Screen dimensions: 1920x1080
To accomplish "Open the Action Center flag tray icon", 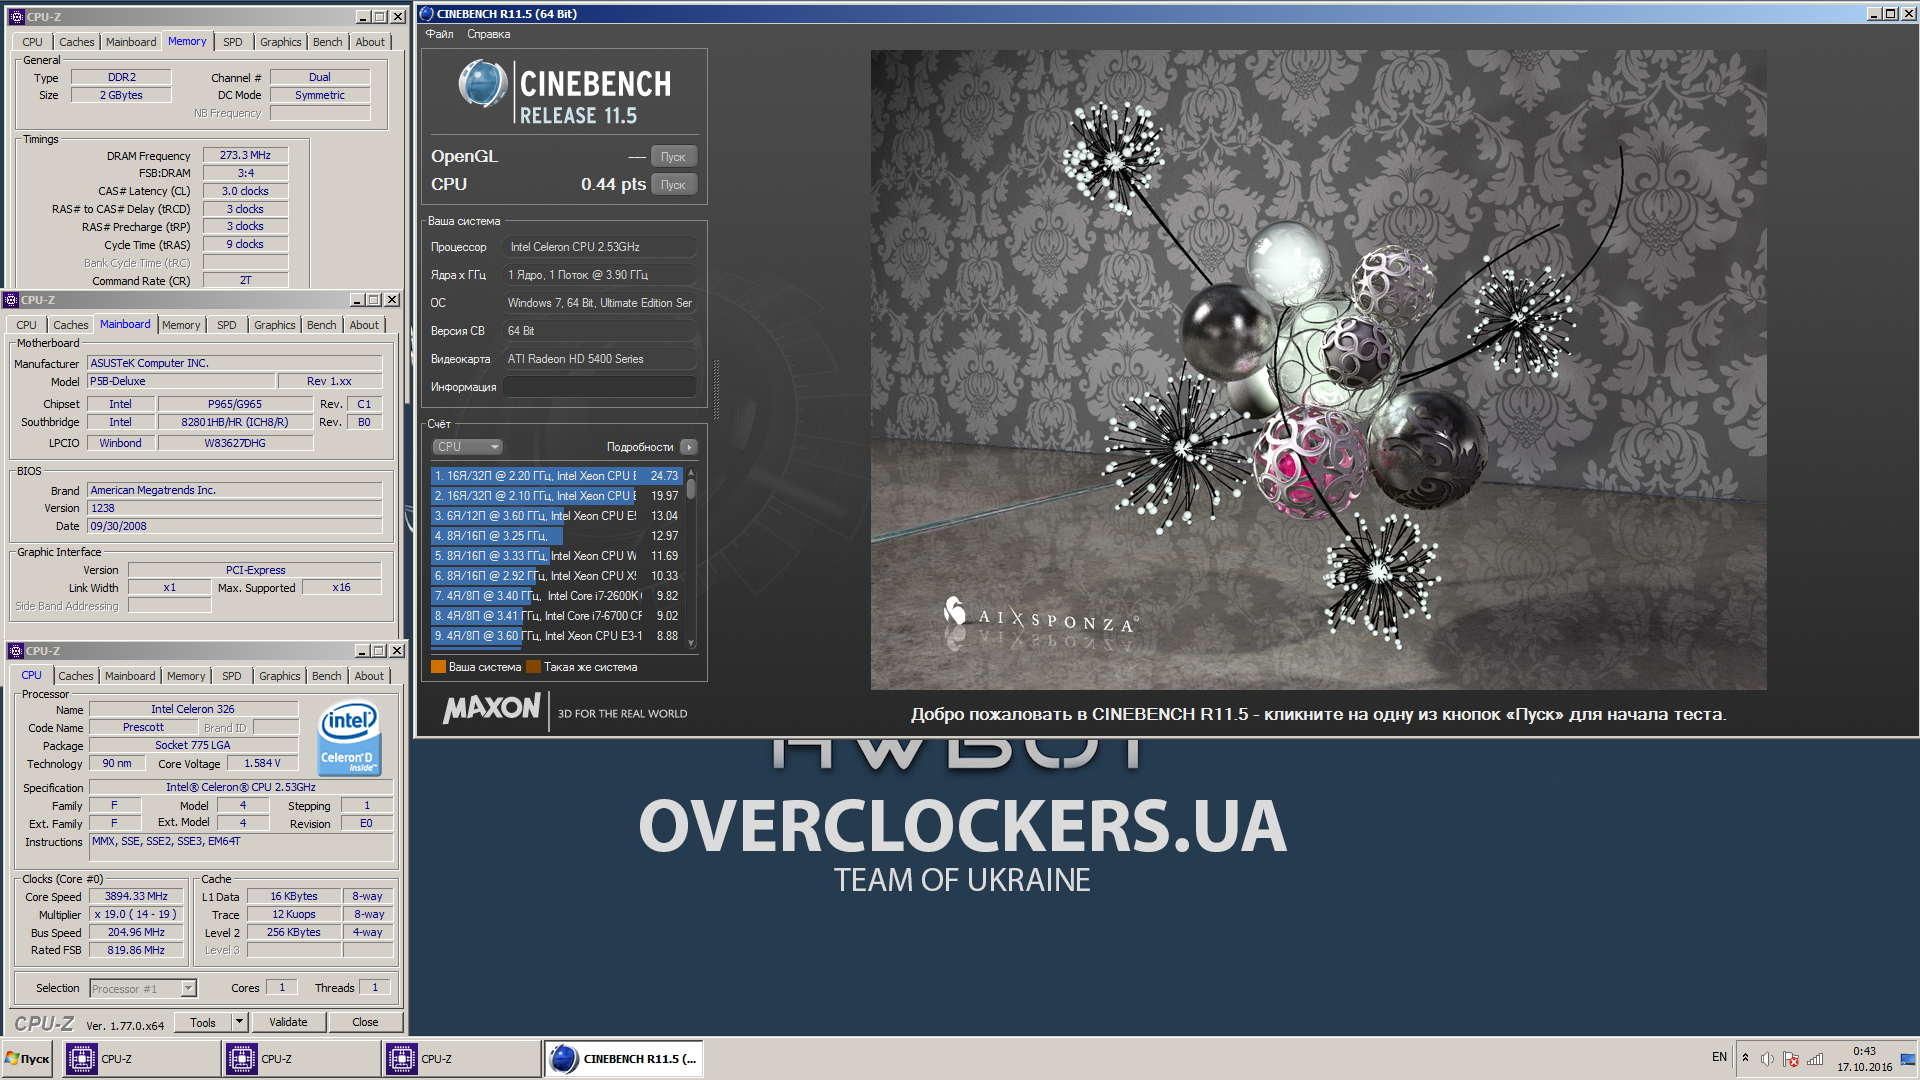I will pyautogui.click(x=1791, y=1059).
